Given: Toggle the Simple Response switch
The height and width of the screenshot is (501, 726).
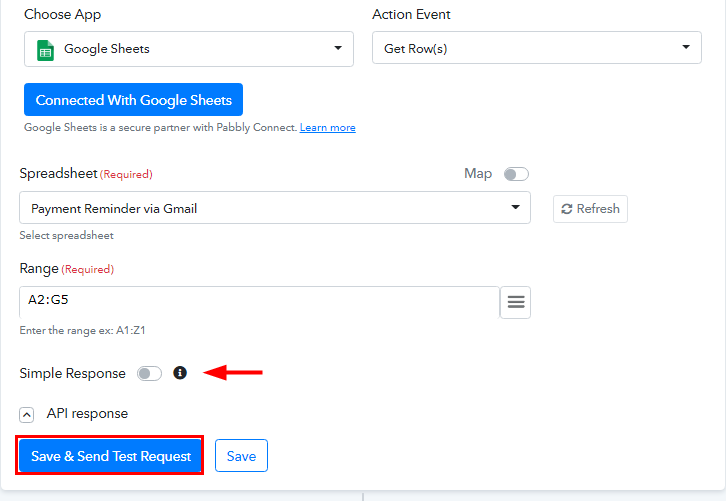Looking at the screenshot, I should pos(149,373).
